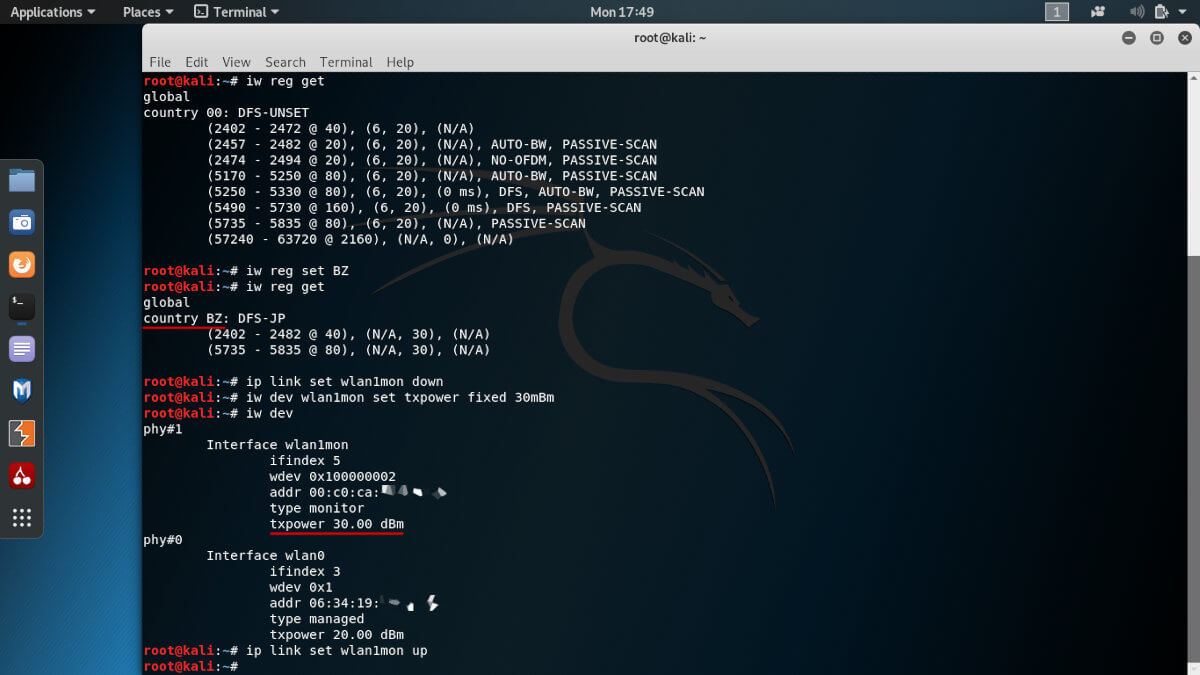1200x675 pixels.
Task: Show all applications grid icon
Action: [22, 517]
